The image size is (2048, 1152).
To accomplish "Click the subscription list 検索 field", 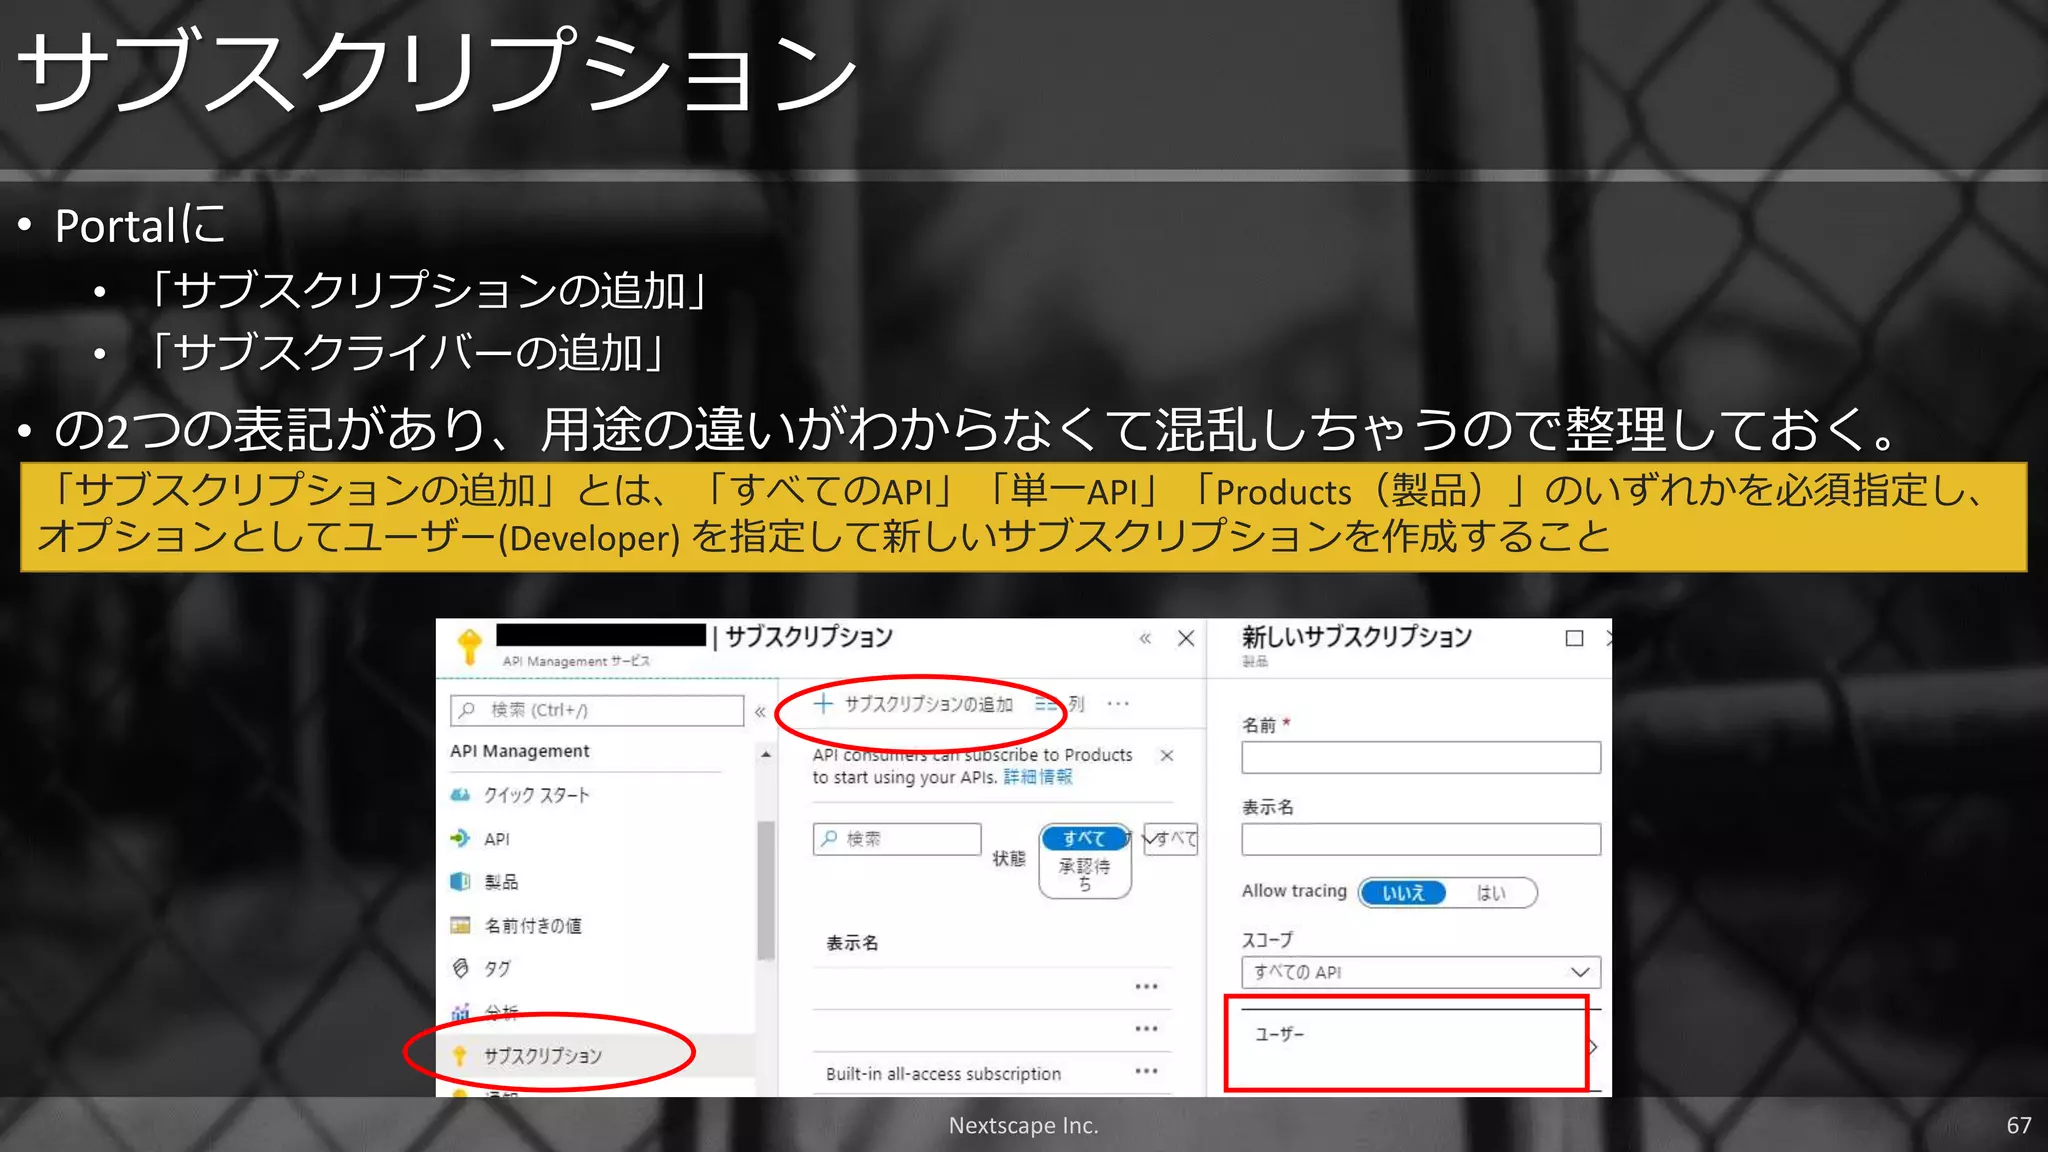I will [x=897, y=839].
